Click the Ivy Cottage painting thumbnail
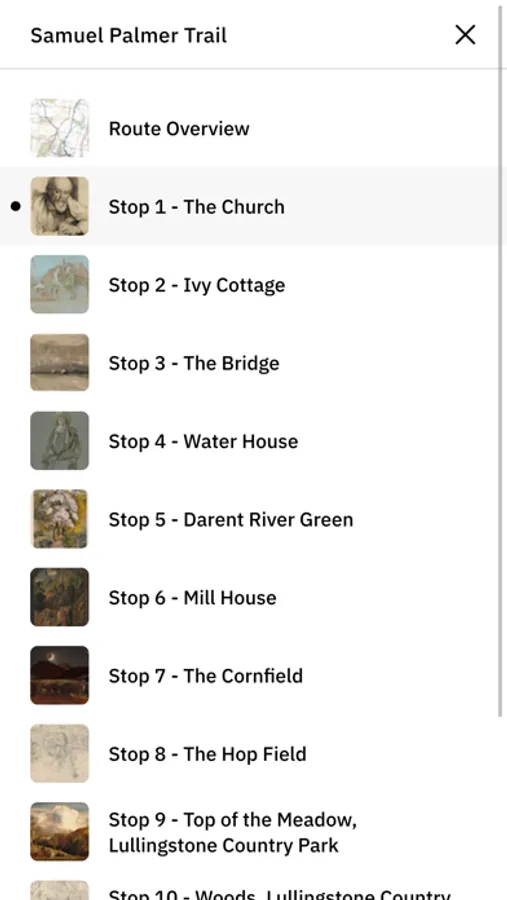The width and height of the screenshot is (507, 900). tap(60, 284)
